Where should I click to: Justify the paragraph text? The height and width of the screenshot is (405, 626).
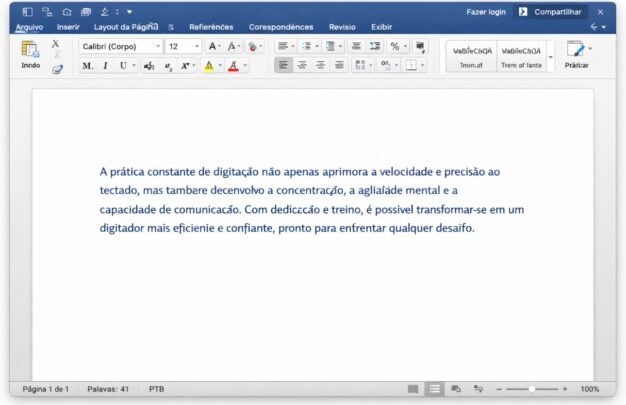click(x=339, y=65)
